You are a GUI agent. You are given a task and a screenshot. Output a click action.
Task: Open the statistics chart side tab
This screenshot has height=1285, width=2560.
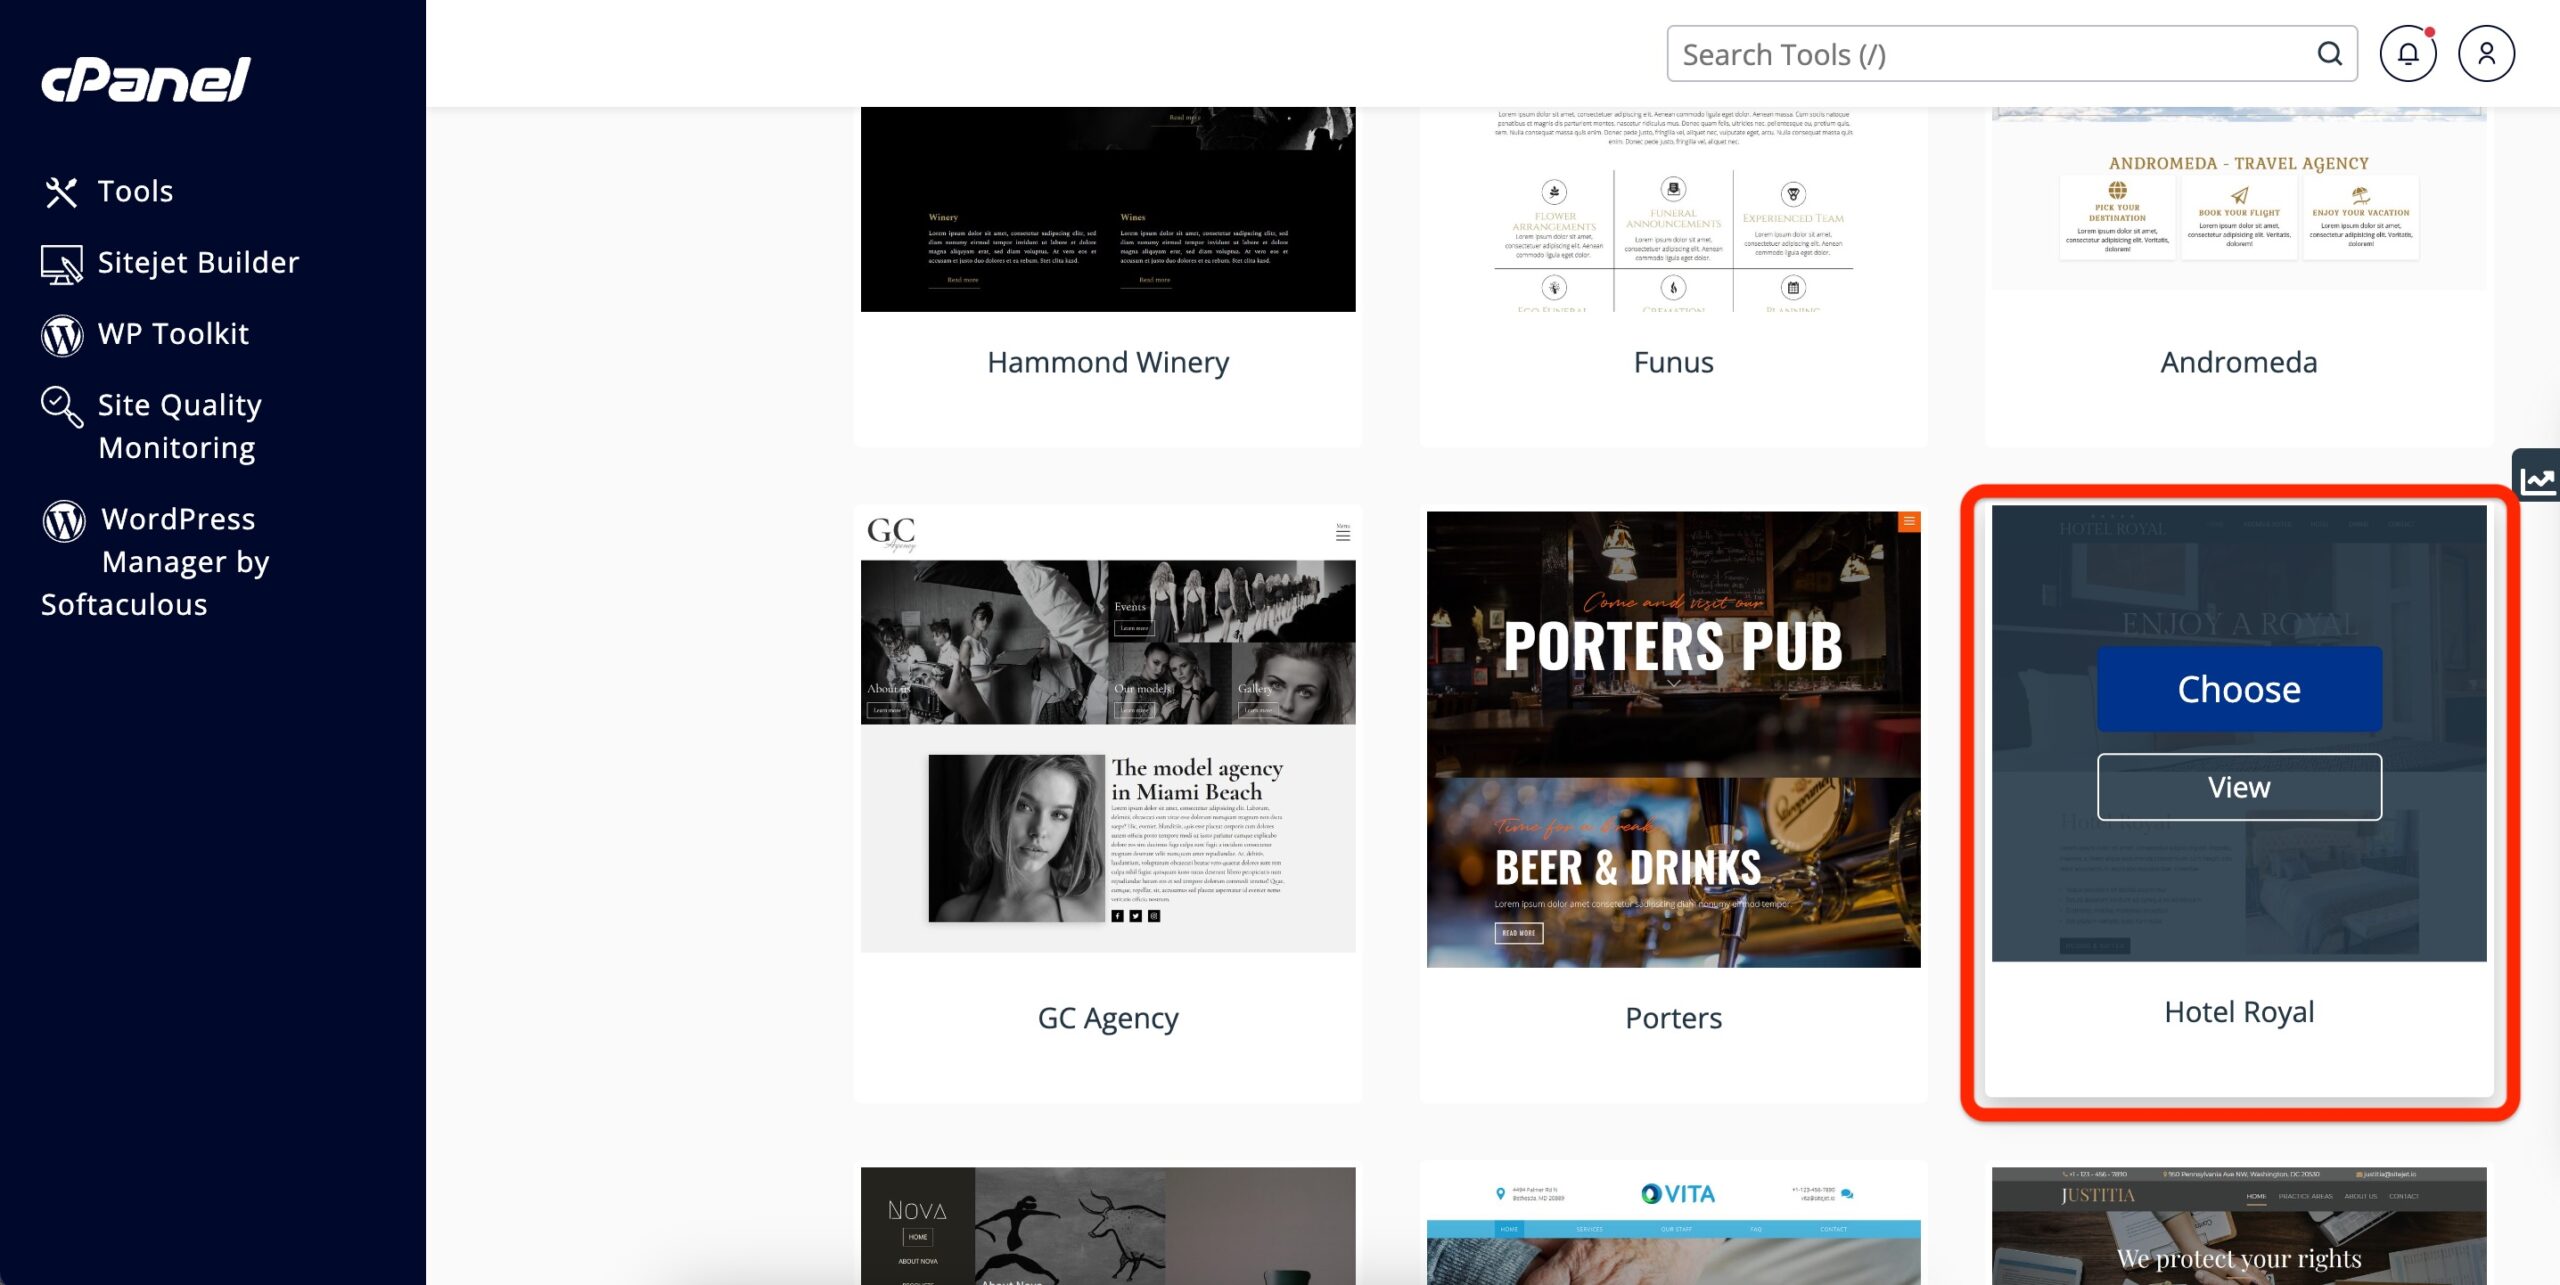pos(2537,475)
